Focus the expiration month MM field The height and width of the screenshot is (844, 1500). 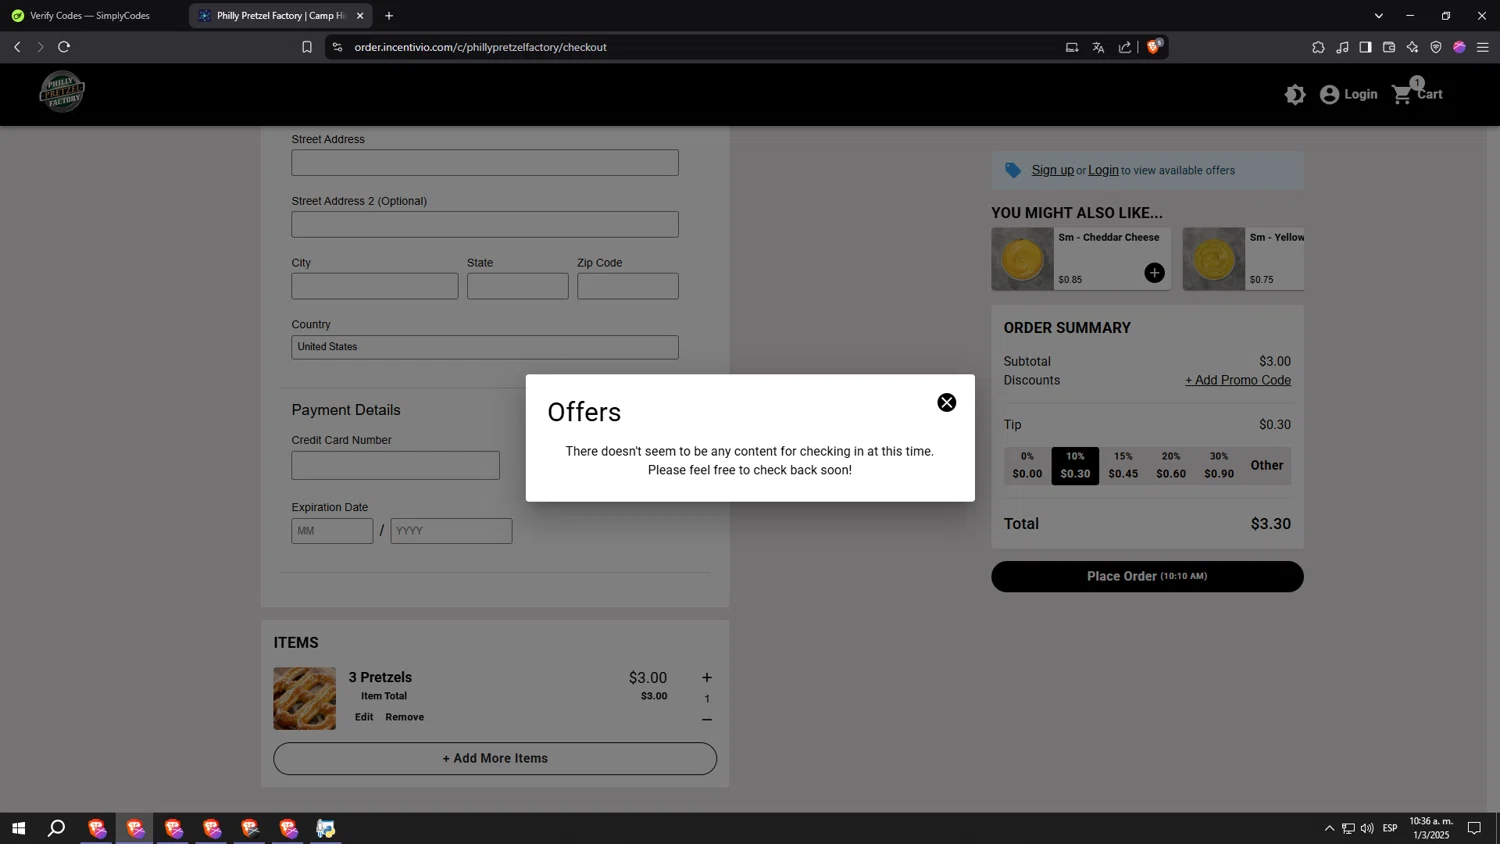point(332,531)
